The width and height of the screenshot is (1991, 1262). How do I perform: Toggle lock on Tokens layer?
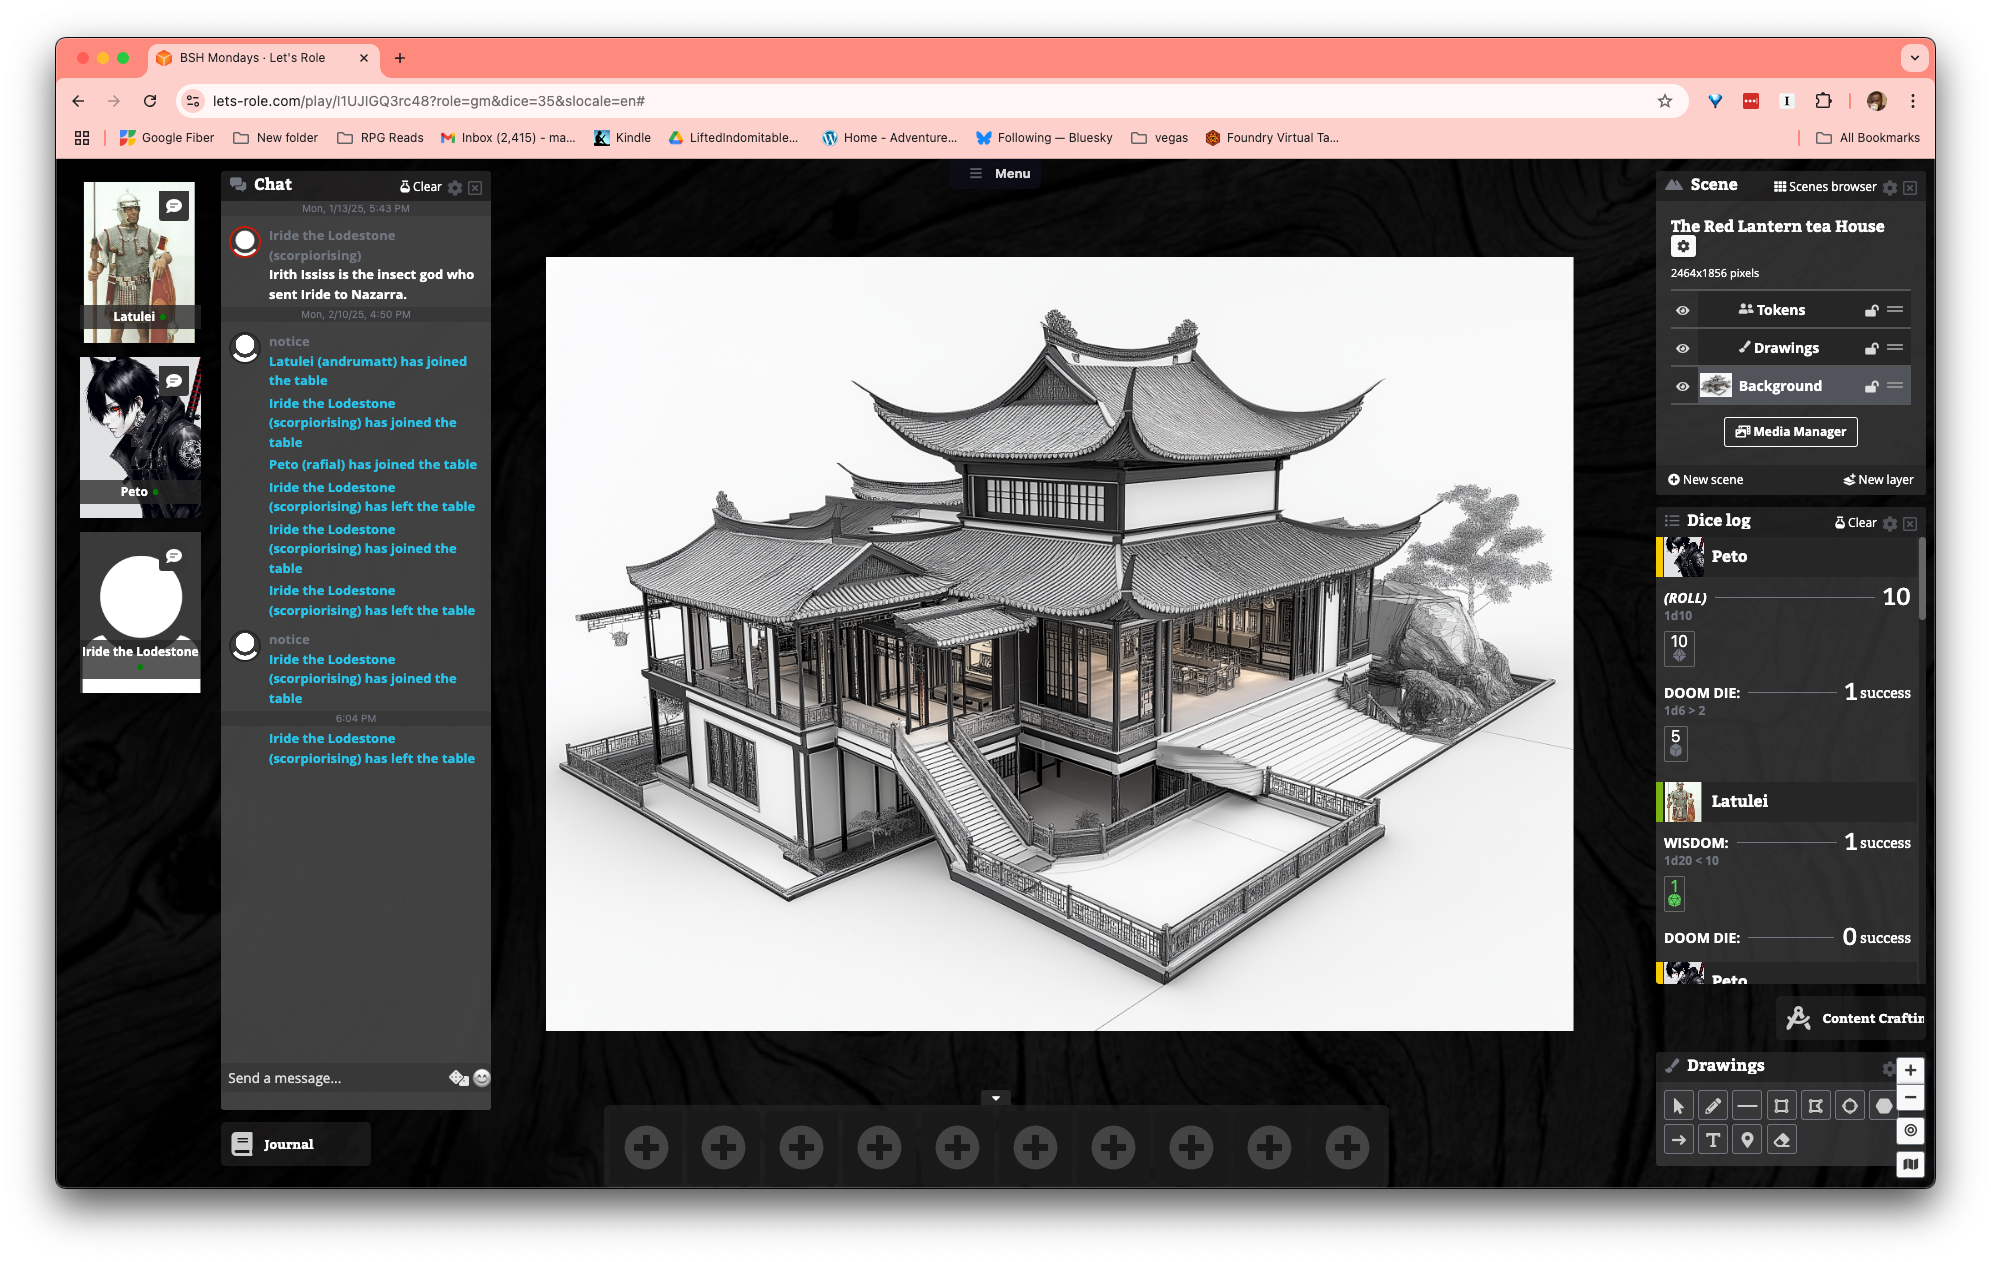1871,311
